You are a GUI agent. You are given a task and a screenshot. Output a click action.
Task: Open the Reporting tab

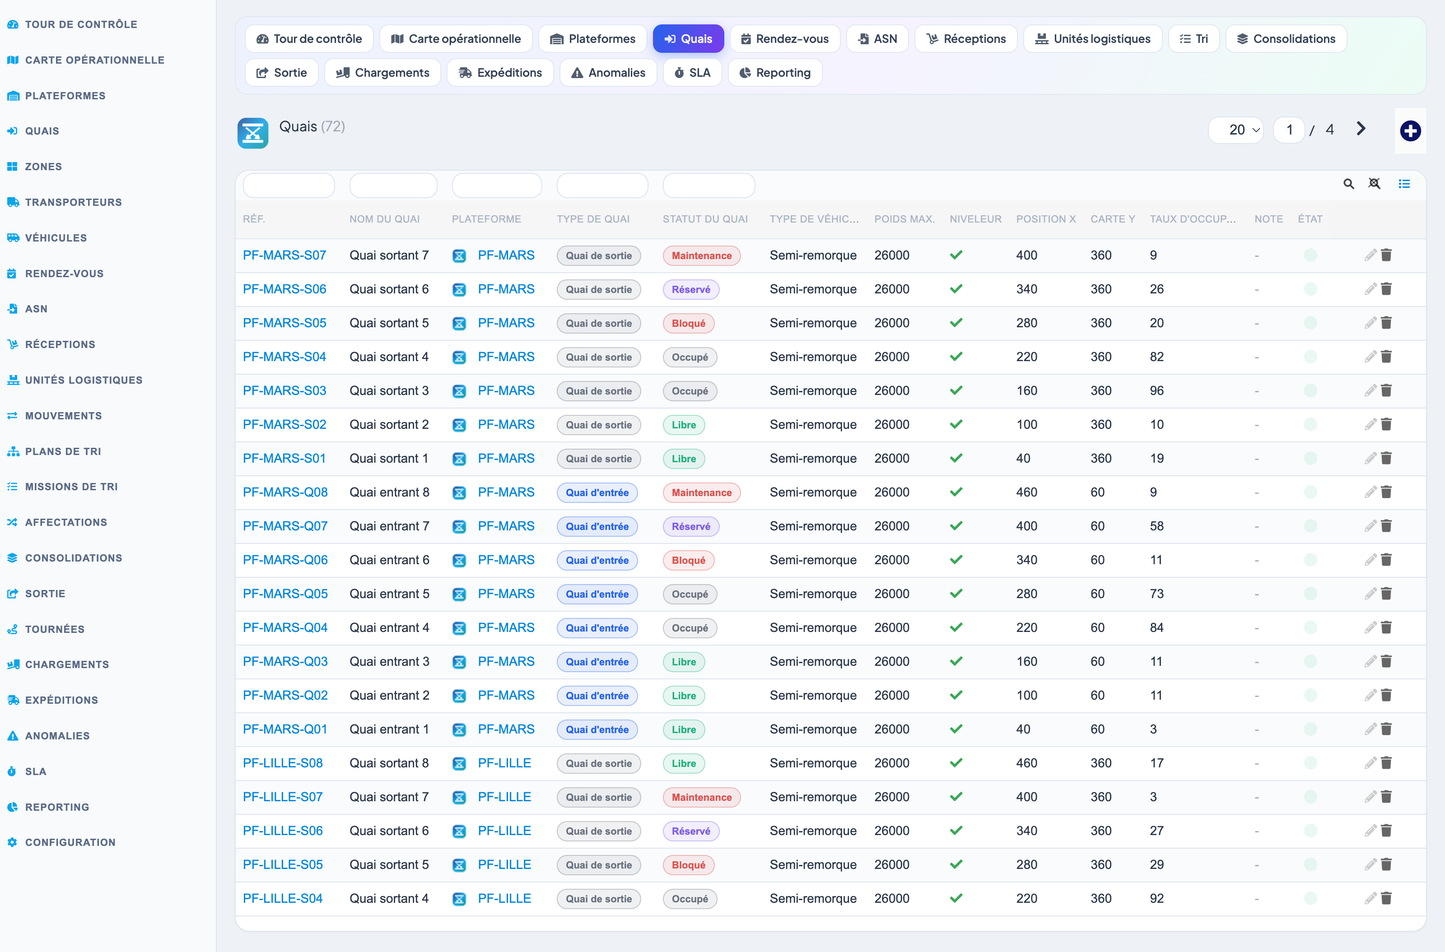[x=775, y=73]
